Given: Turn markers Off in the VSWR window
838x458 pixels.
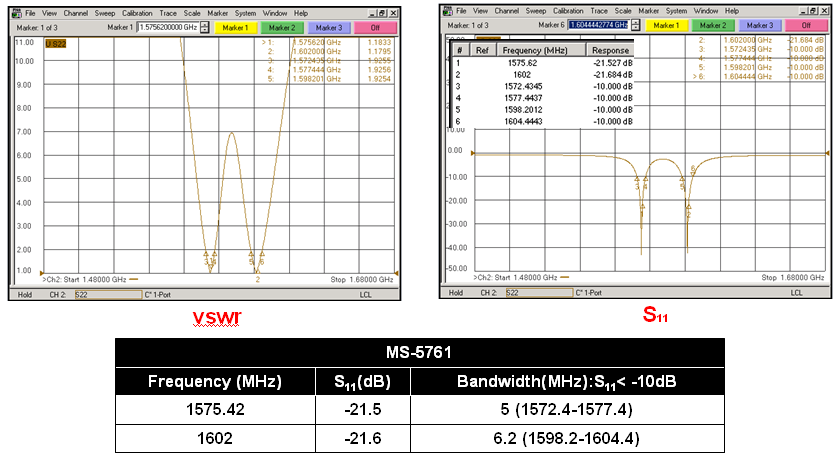Looking at the screenshot, I should [372, 26].
